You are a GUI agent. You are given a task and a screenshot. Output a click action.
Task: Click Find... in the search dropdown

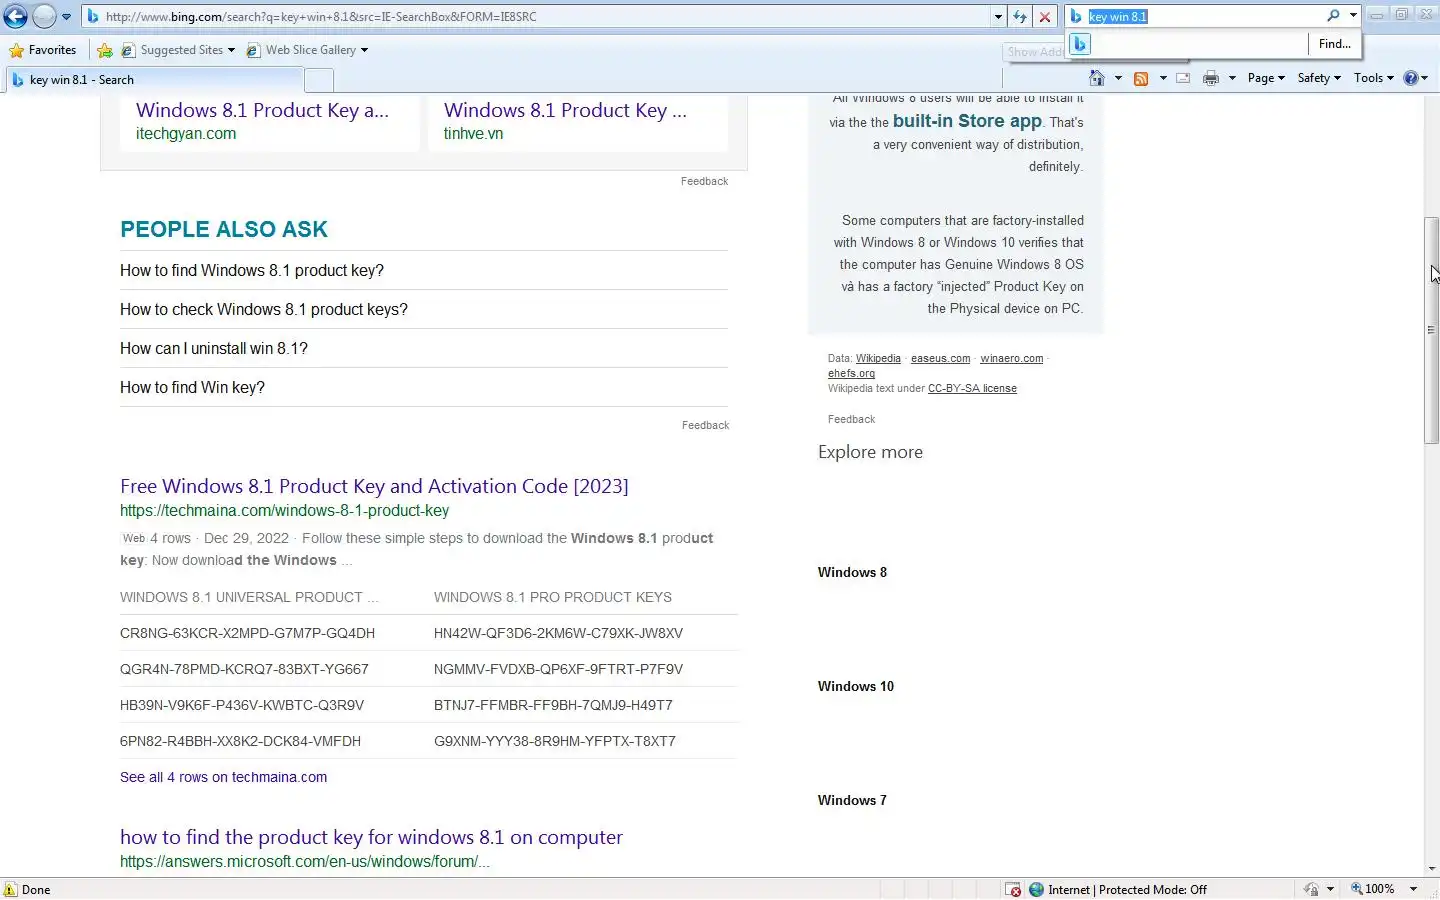1334,44
